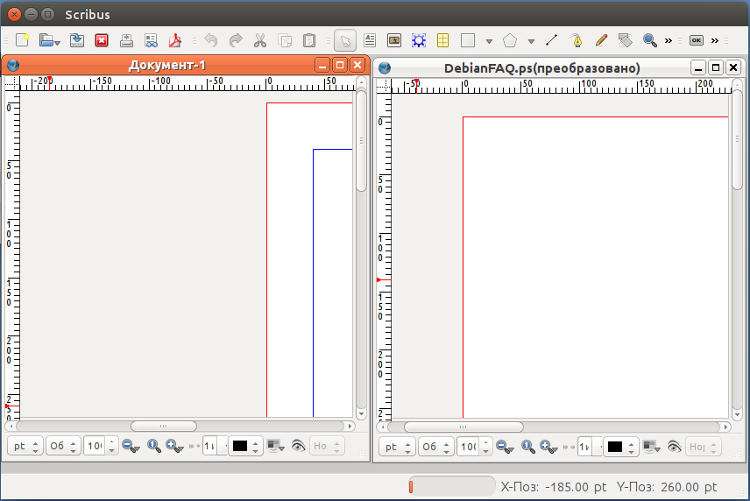
Task: Choose the Insert Table tool
Action: [442, 41]
